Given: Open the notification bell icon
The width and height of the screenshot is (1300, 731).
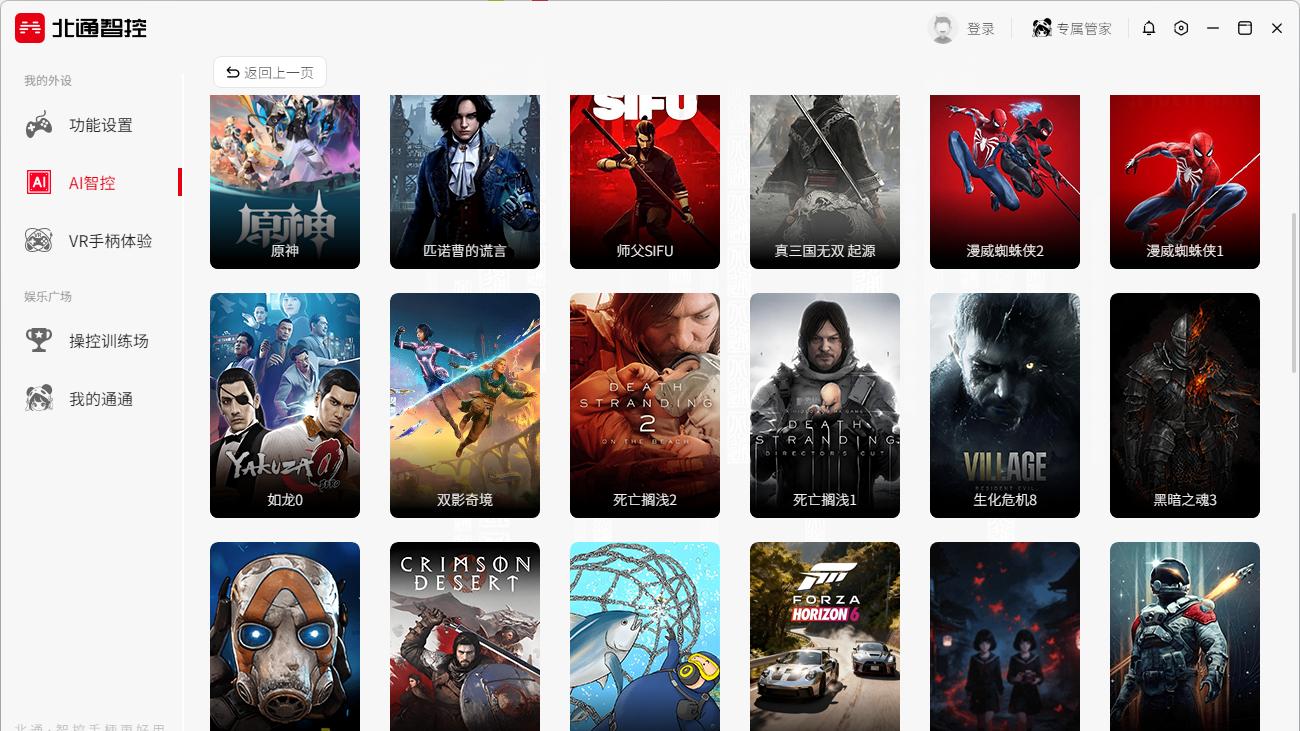Looking at the screenshot, I should coord(1149,28).
